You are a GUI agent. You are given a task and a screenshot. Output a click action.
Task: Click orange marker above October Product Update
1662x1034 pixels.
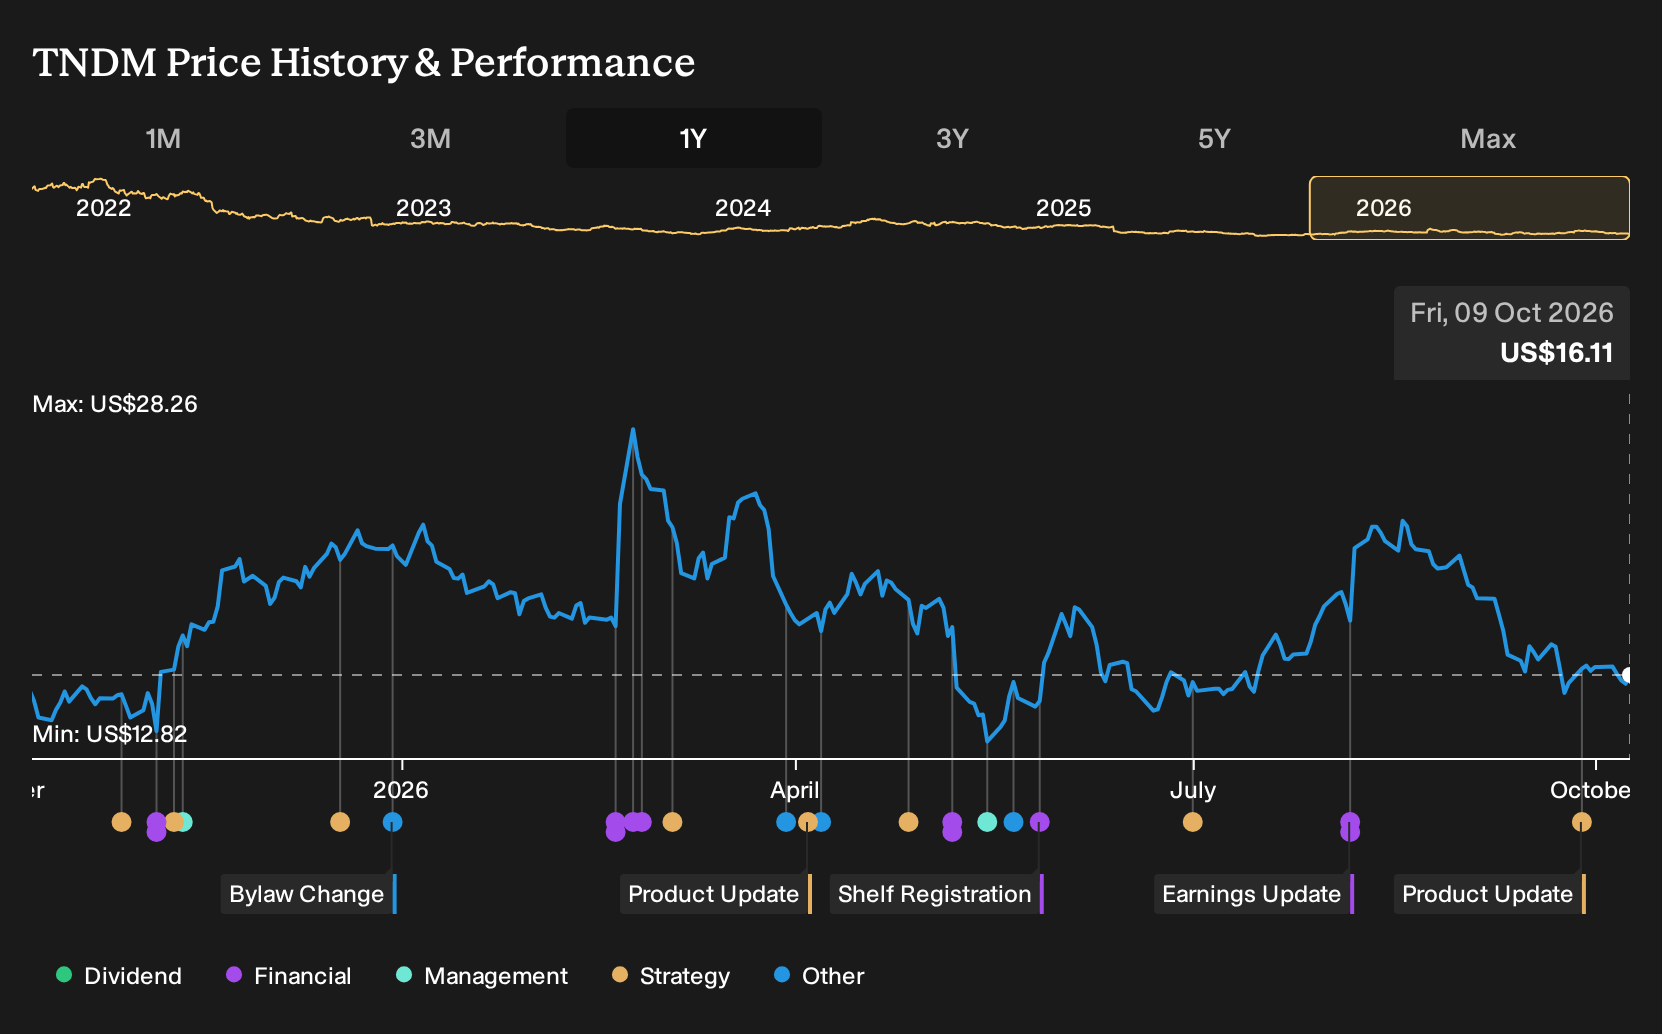coord(1581,822)
